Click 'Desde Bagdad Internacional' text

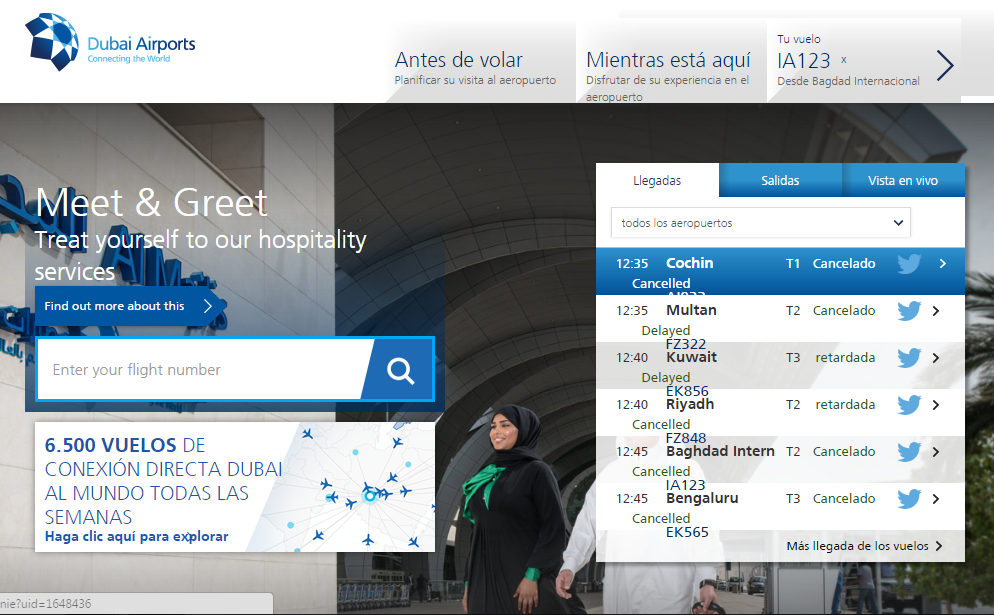(848, 81)
